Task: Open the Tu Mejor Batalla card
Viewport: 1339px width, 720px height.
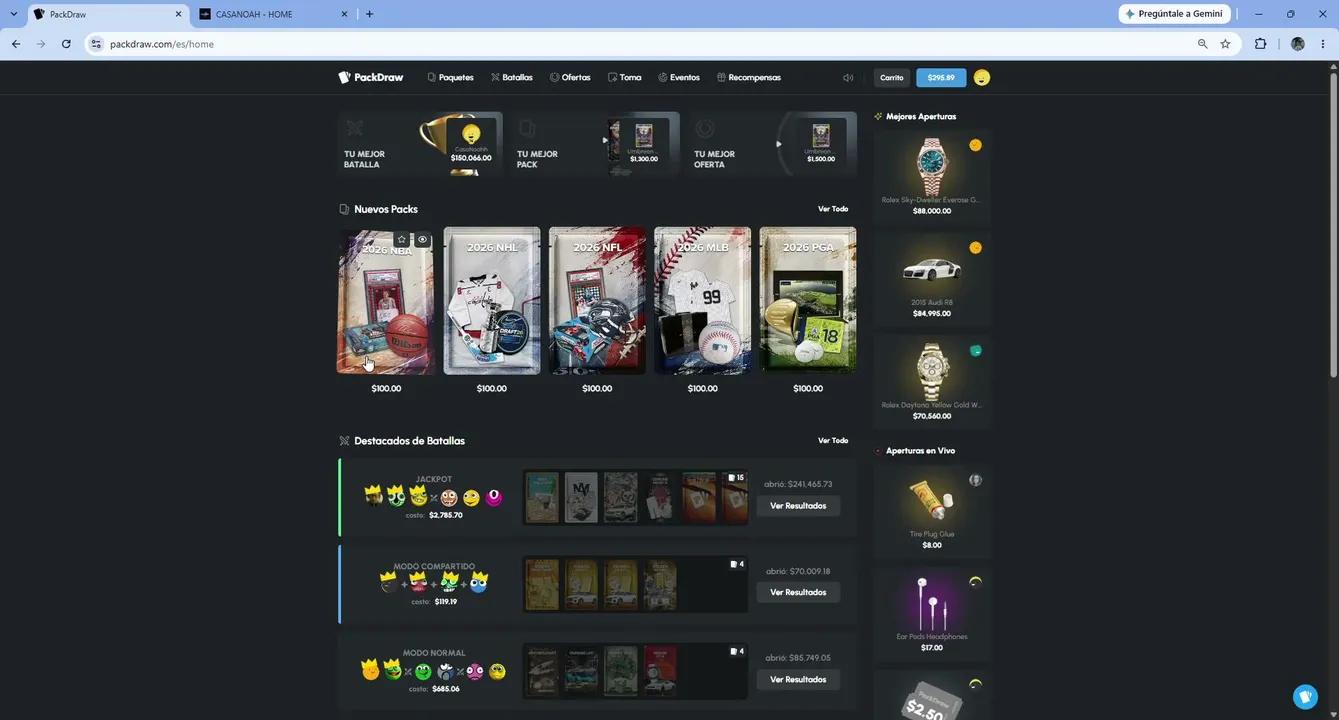Action: pyautogui.click(x=420, y=144)
